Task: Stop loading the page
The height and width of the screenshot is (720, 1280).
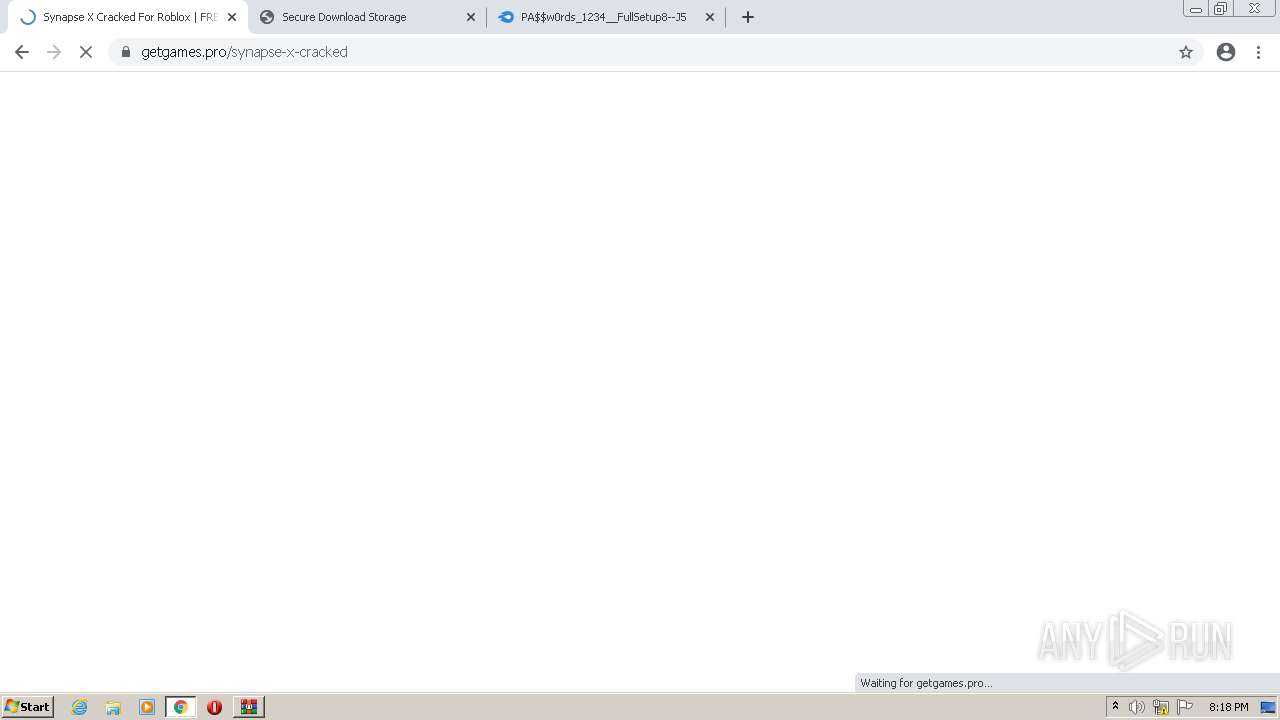Action: click(86, 52)
